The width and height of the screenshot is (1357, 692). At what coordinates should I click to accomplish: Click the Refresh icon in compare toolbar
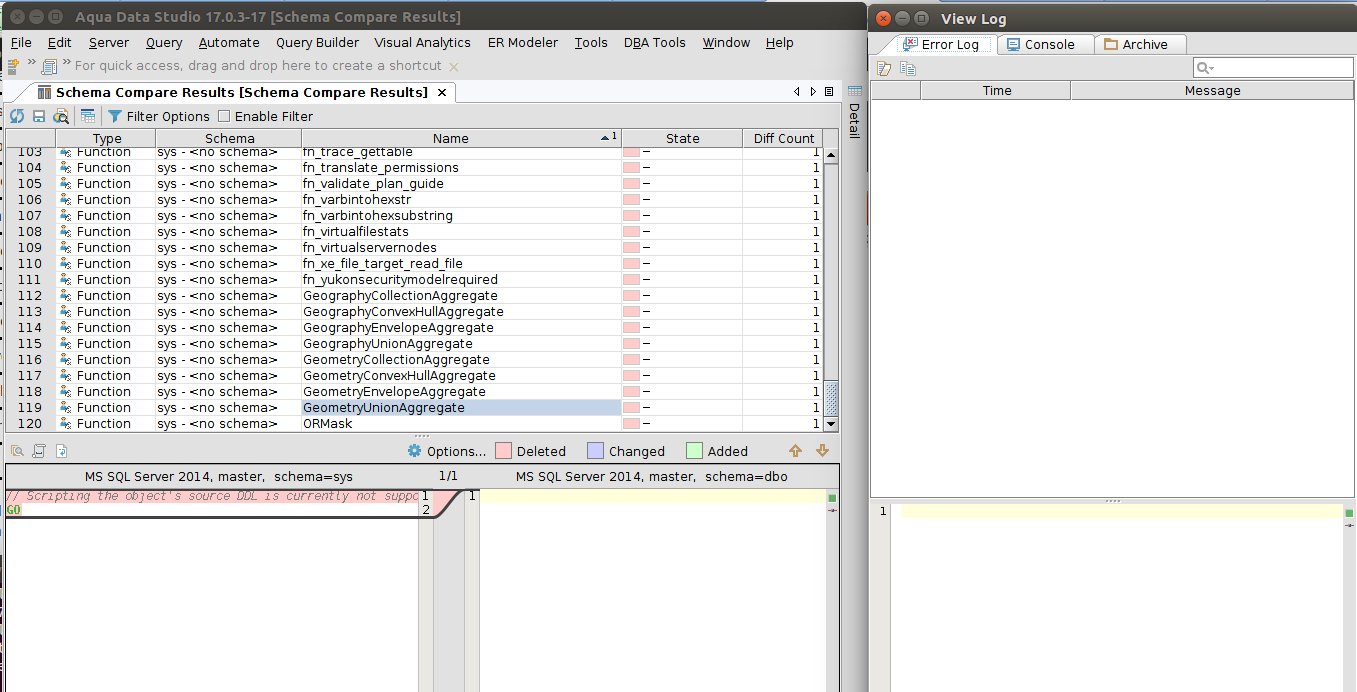(17, 116)
